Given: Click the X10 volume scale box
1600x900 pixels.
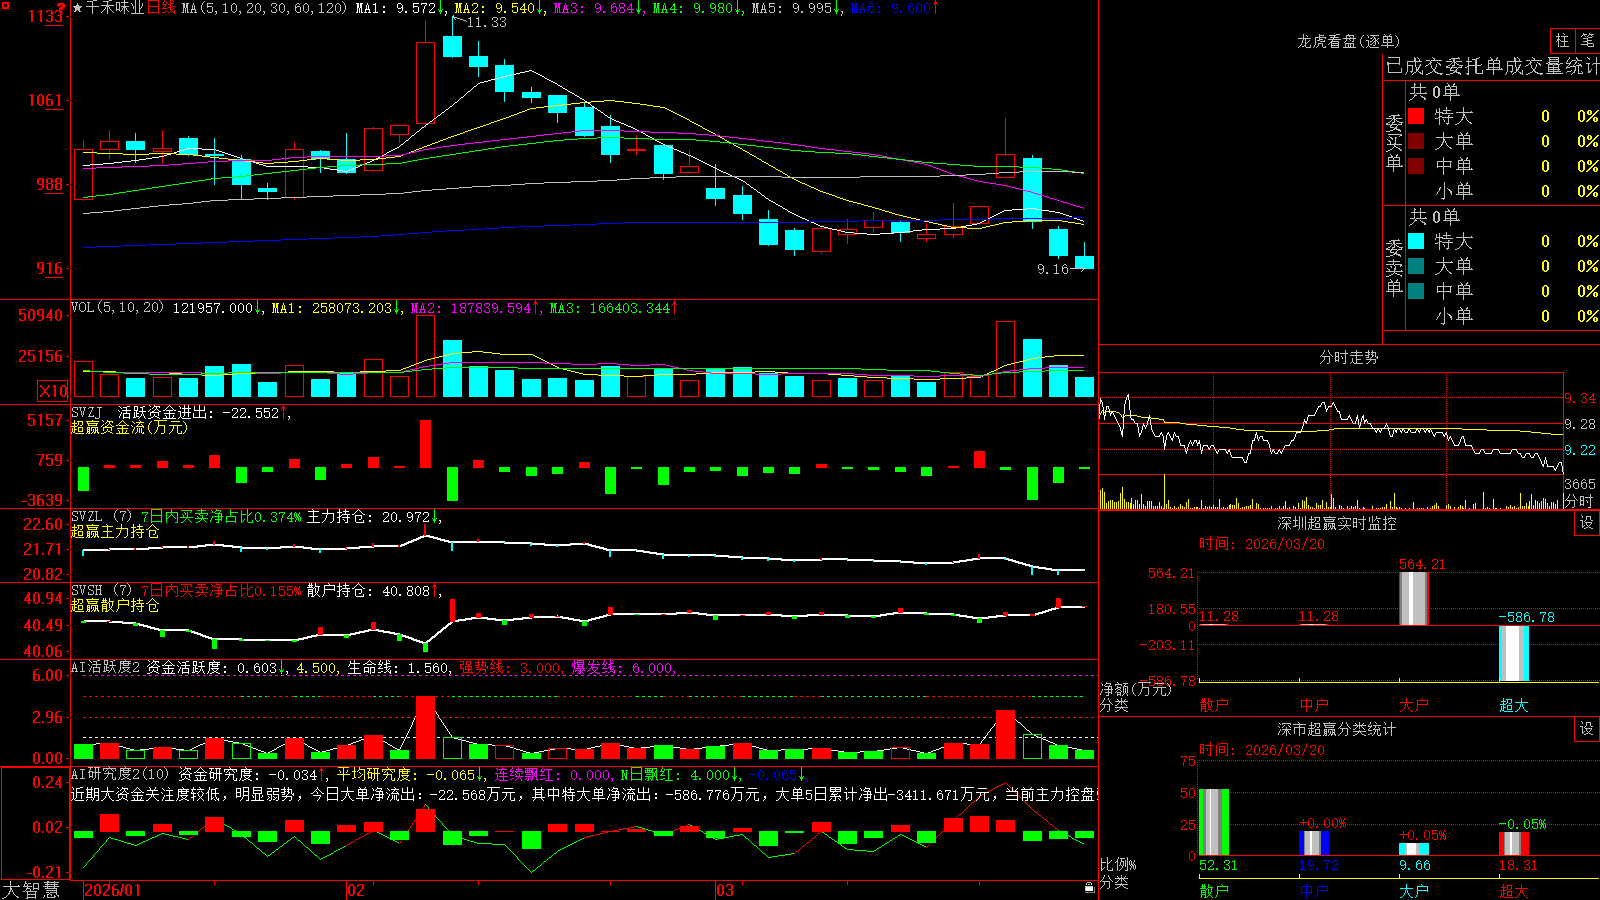Looking at the screenshot, I should [53, 391].
